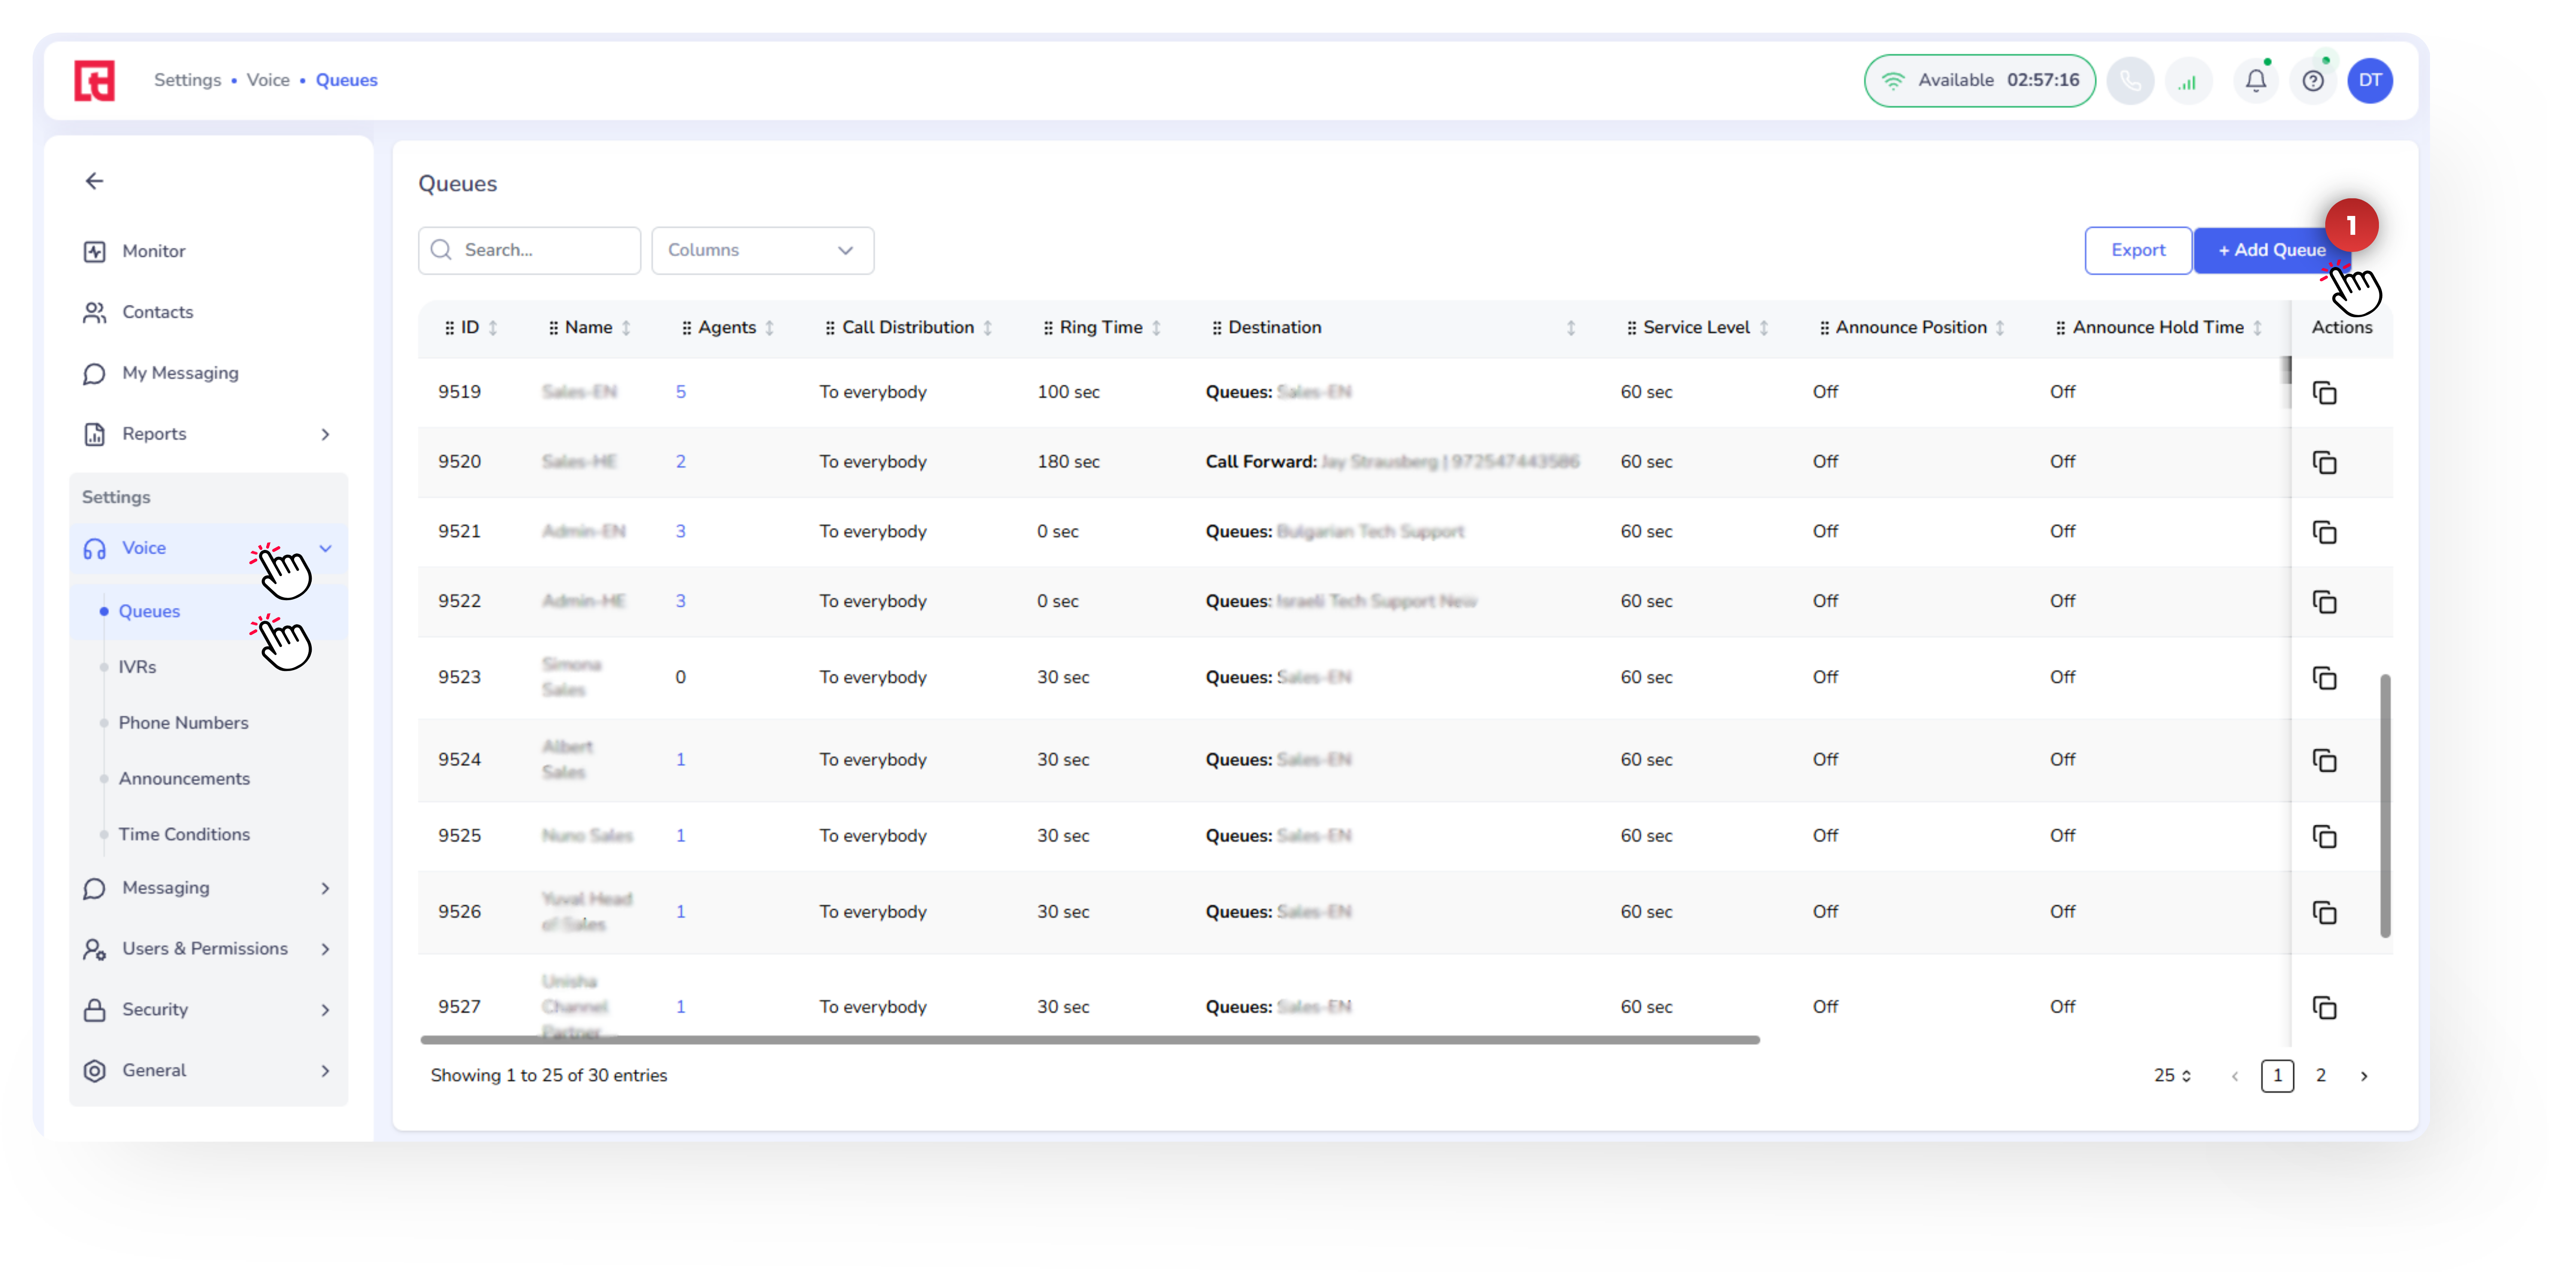Change the 25 entries per page selector

pos(2172,1075)
